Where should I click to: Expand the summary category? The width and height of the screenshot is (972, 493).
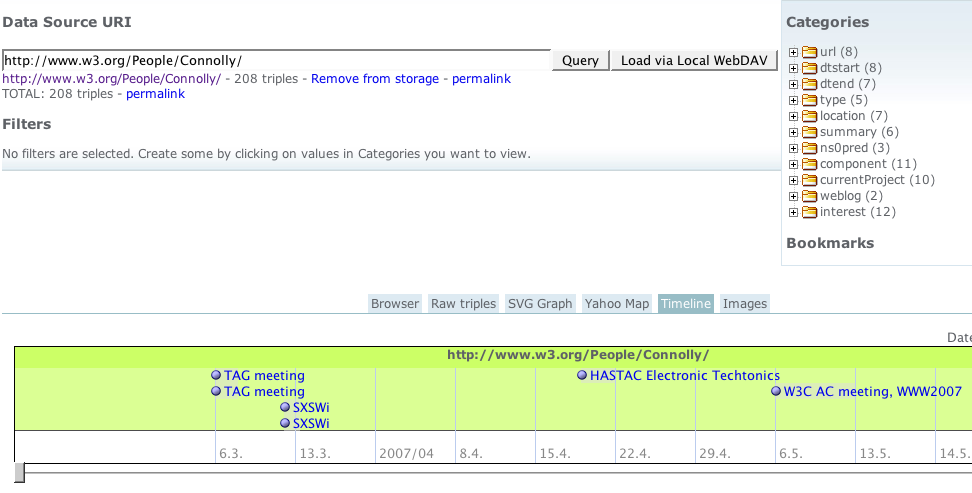pyautogui.click(x=794, y=132)
